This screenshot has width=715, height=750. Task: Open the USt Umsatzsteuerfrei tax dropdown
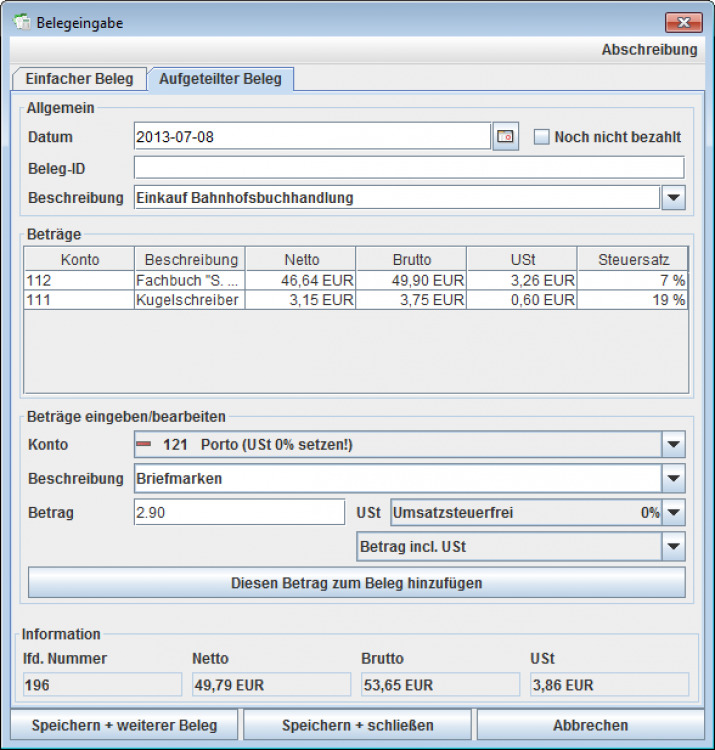pos(673,513)
